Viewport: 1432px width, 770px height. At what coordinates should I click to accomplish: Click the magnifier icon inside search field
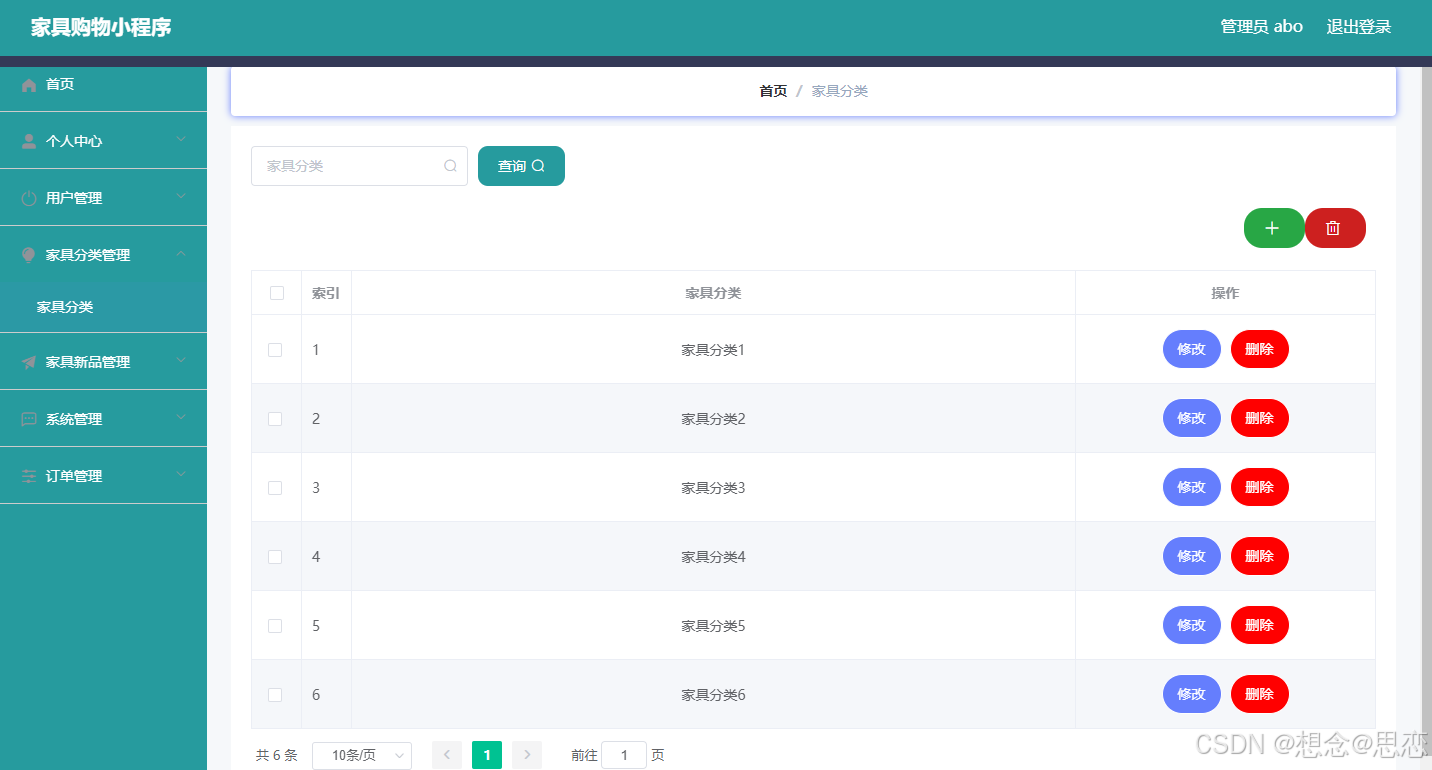450,166
